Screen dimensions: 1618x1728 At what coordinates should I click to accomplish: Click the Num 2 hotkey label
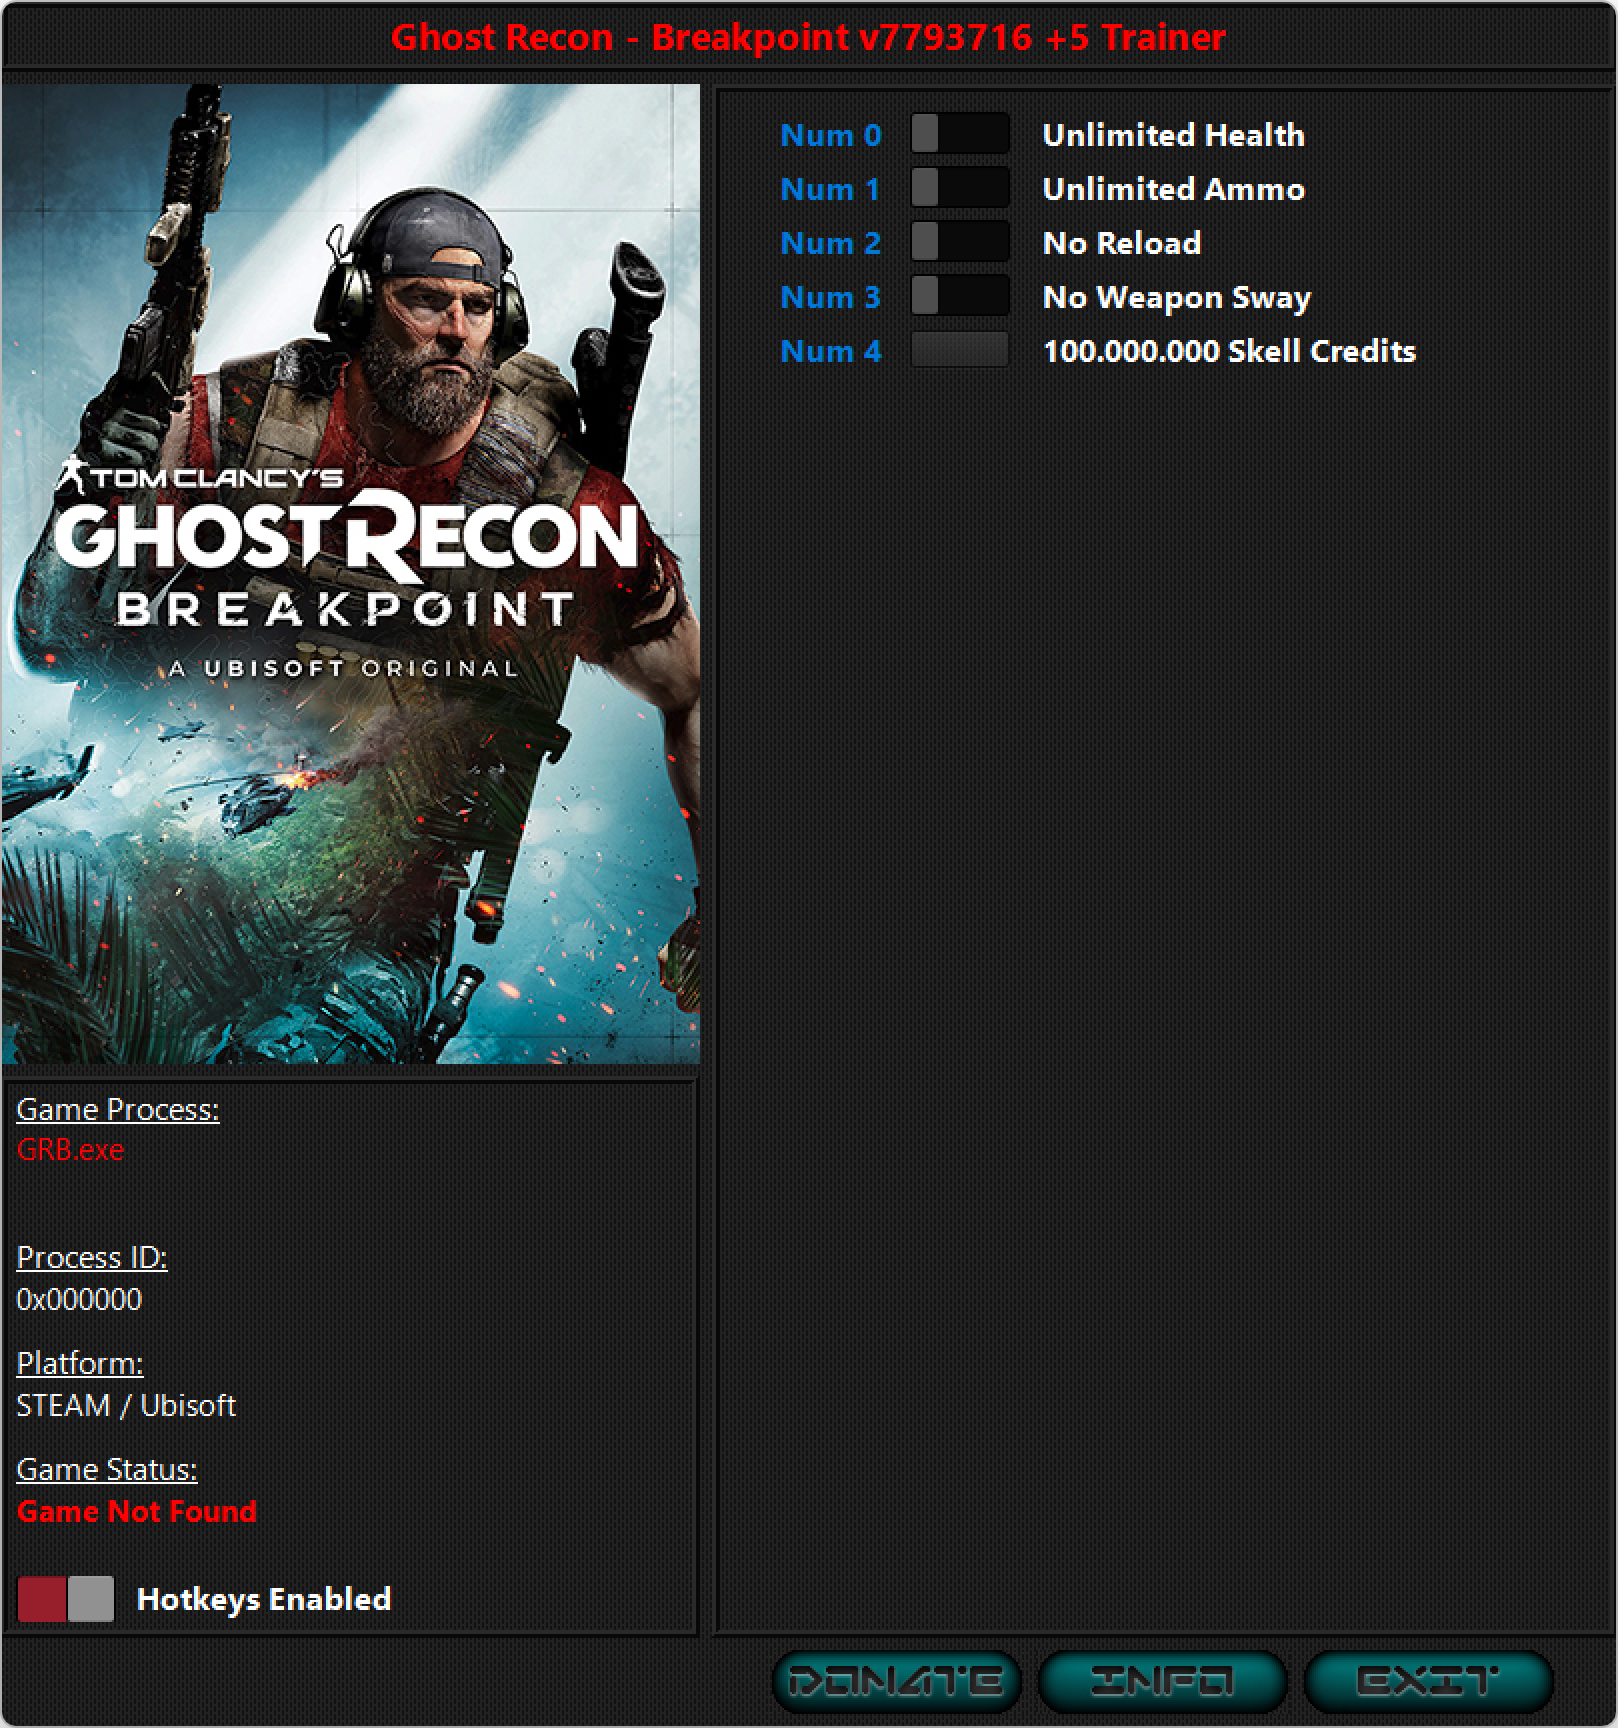click(831, 243)
